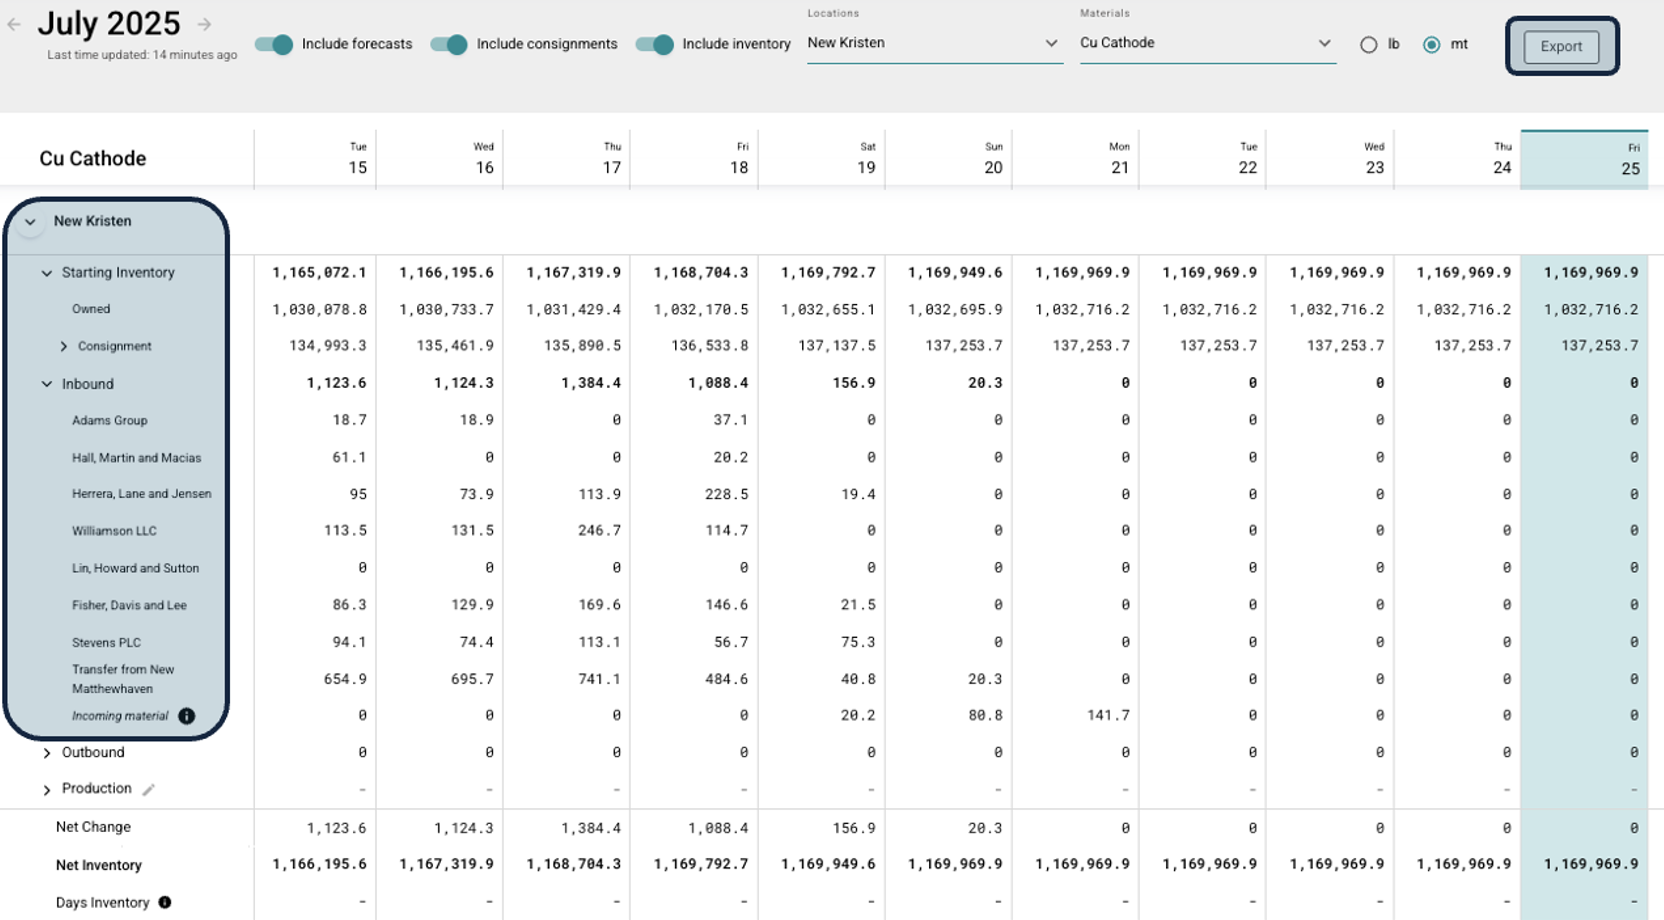1664x920 pixels.
Task: Disable the Include inventory toggle
Action: click(656, 44)
